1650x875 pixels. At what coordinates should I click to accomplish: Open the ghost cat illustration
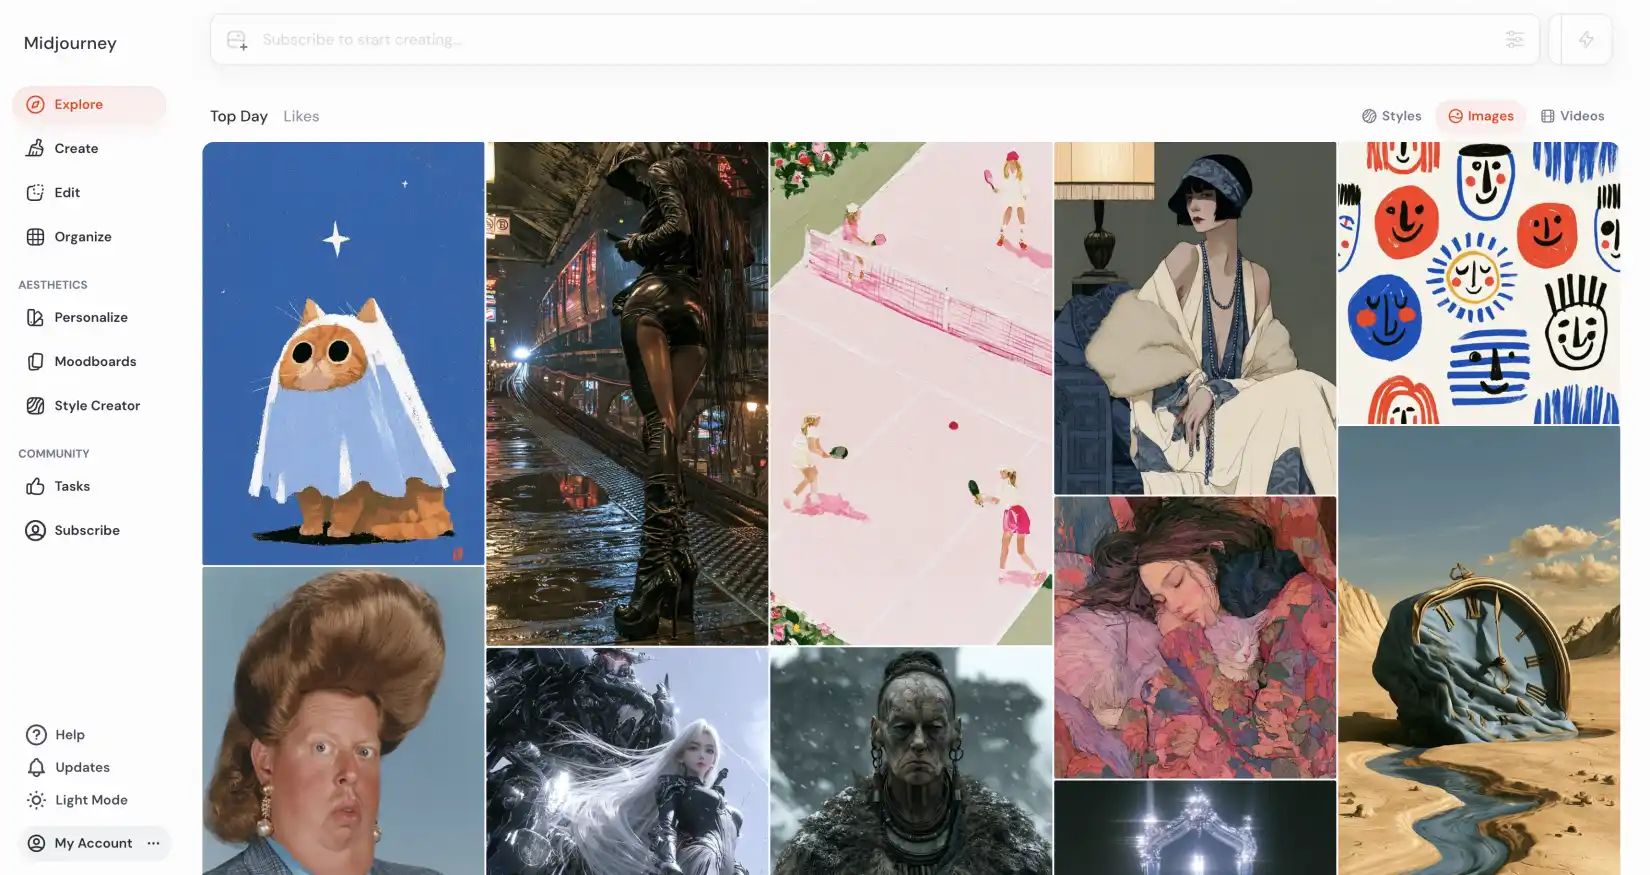click(343, 354)
